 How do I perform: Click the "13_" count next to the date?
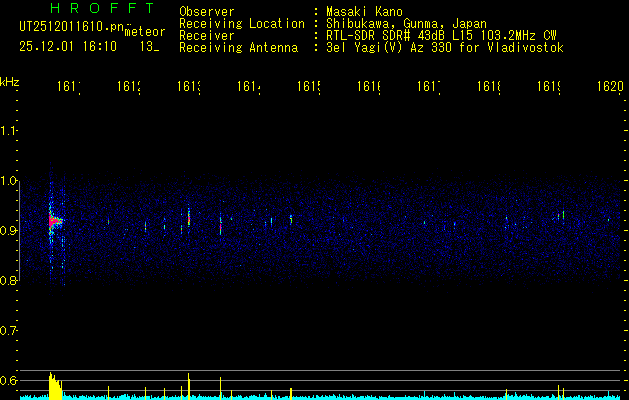coord(150,47)
